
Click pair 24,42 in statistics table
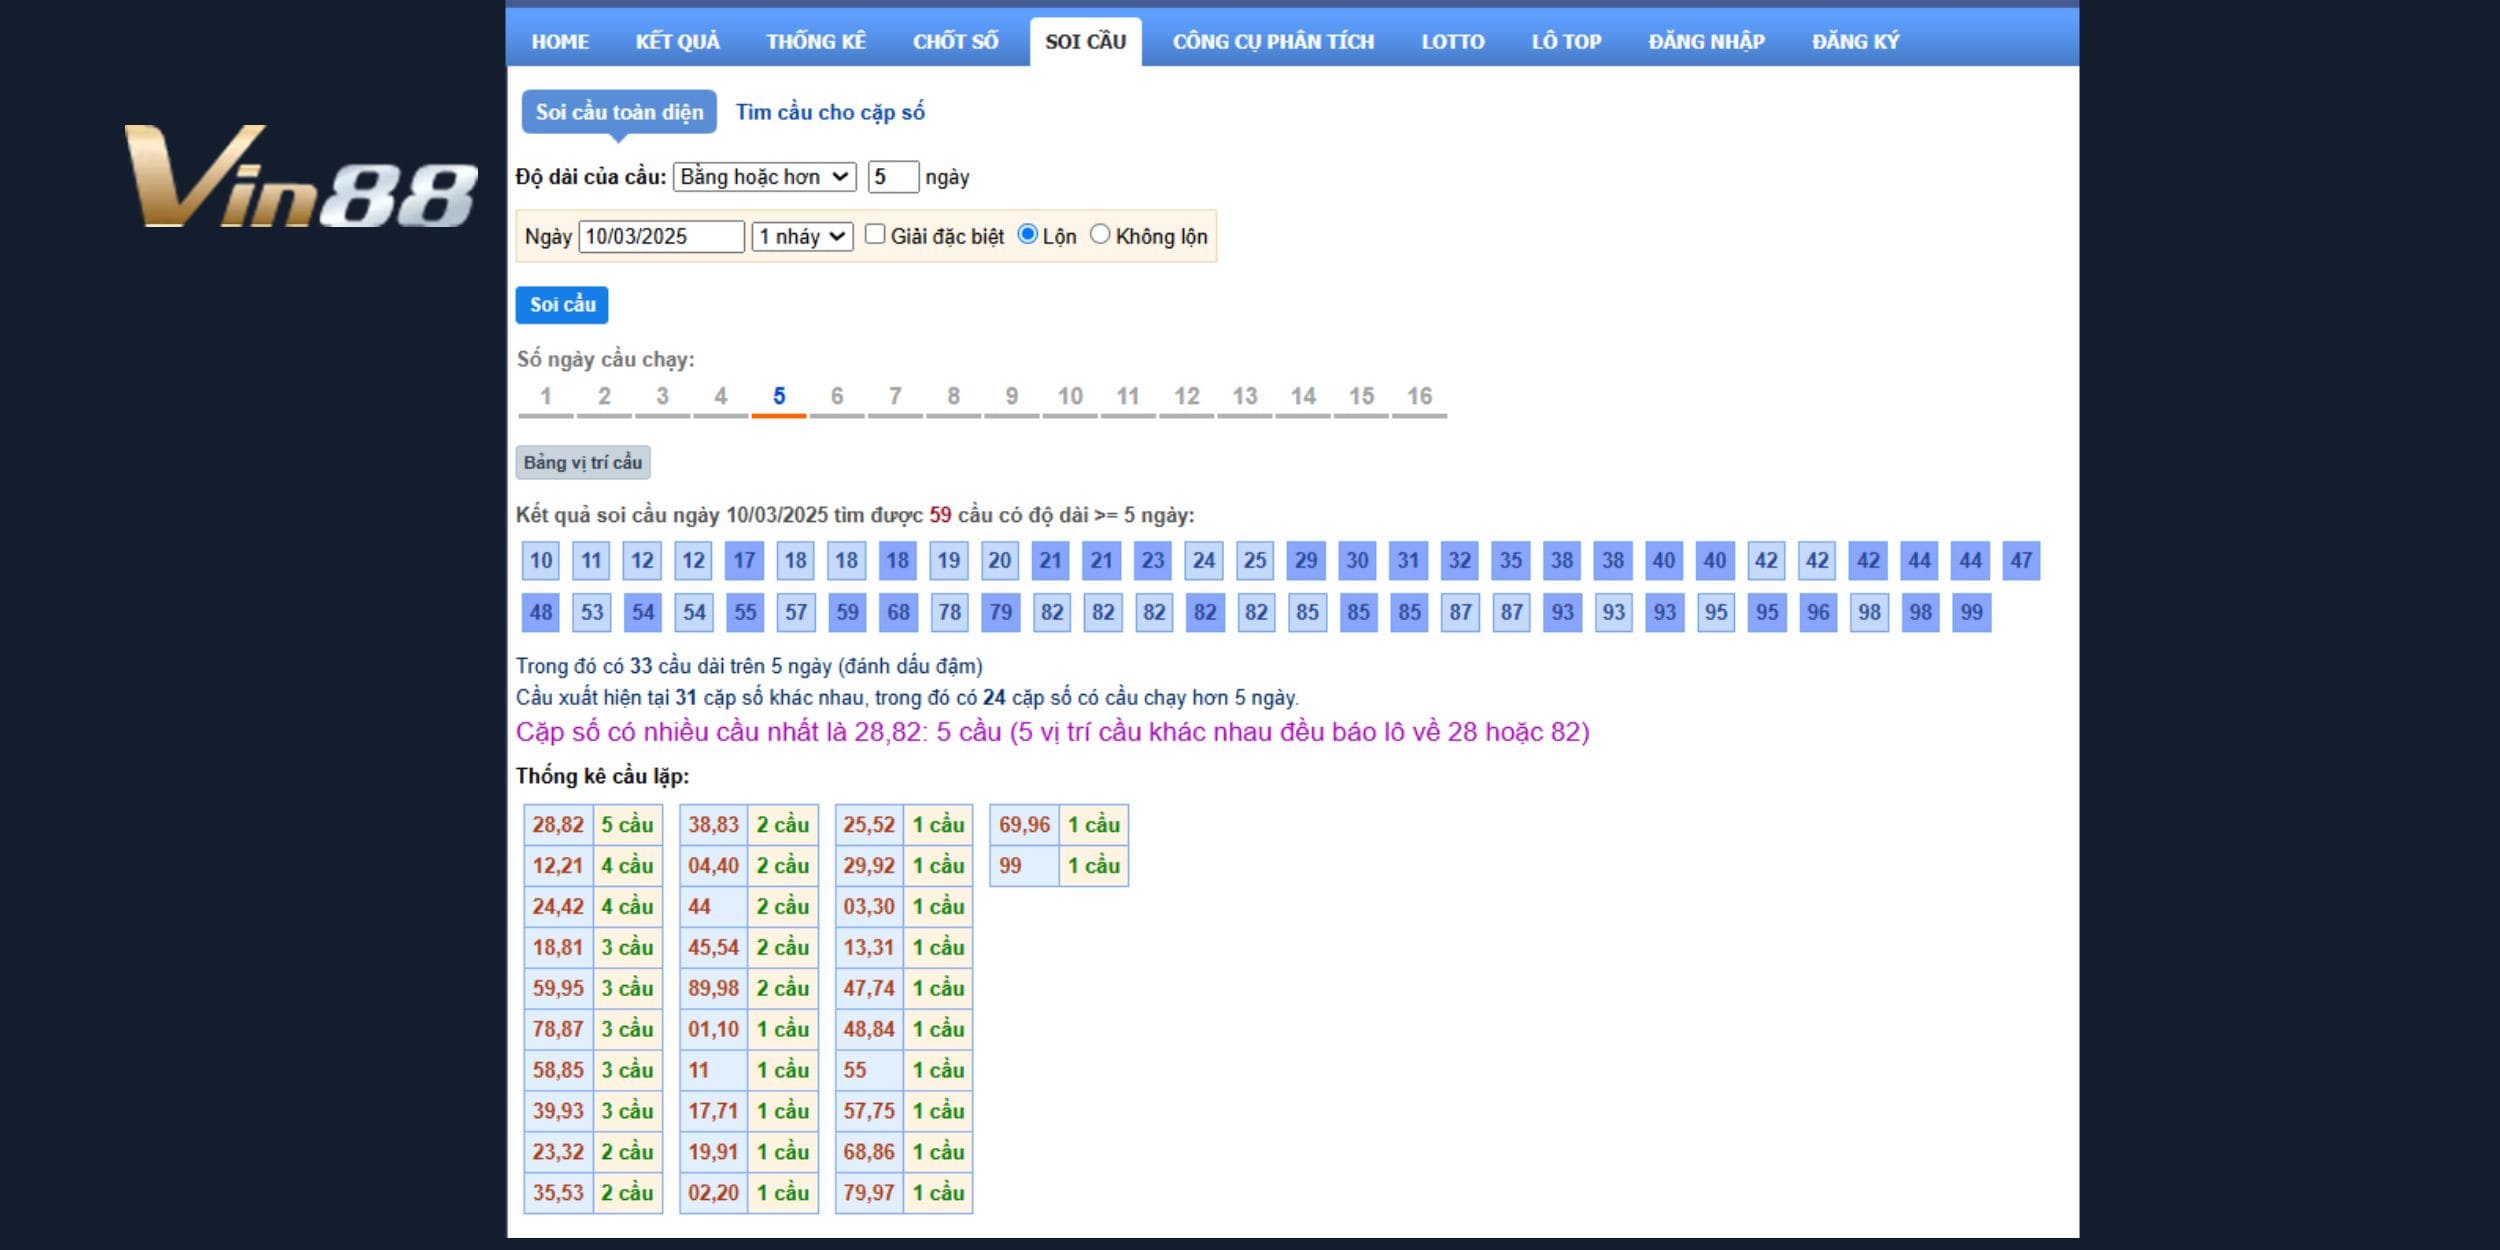pyautogui.click(x=558, y=908)
